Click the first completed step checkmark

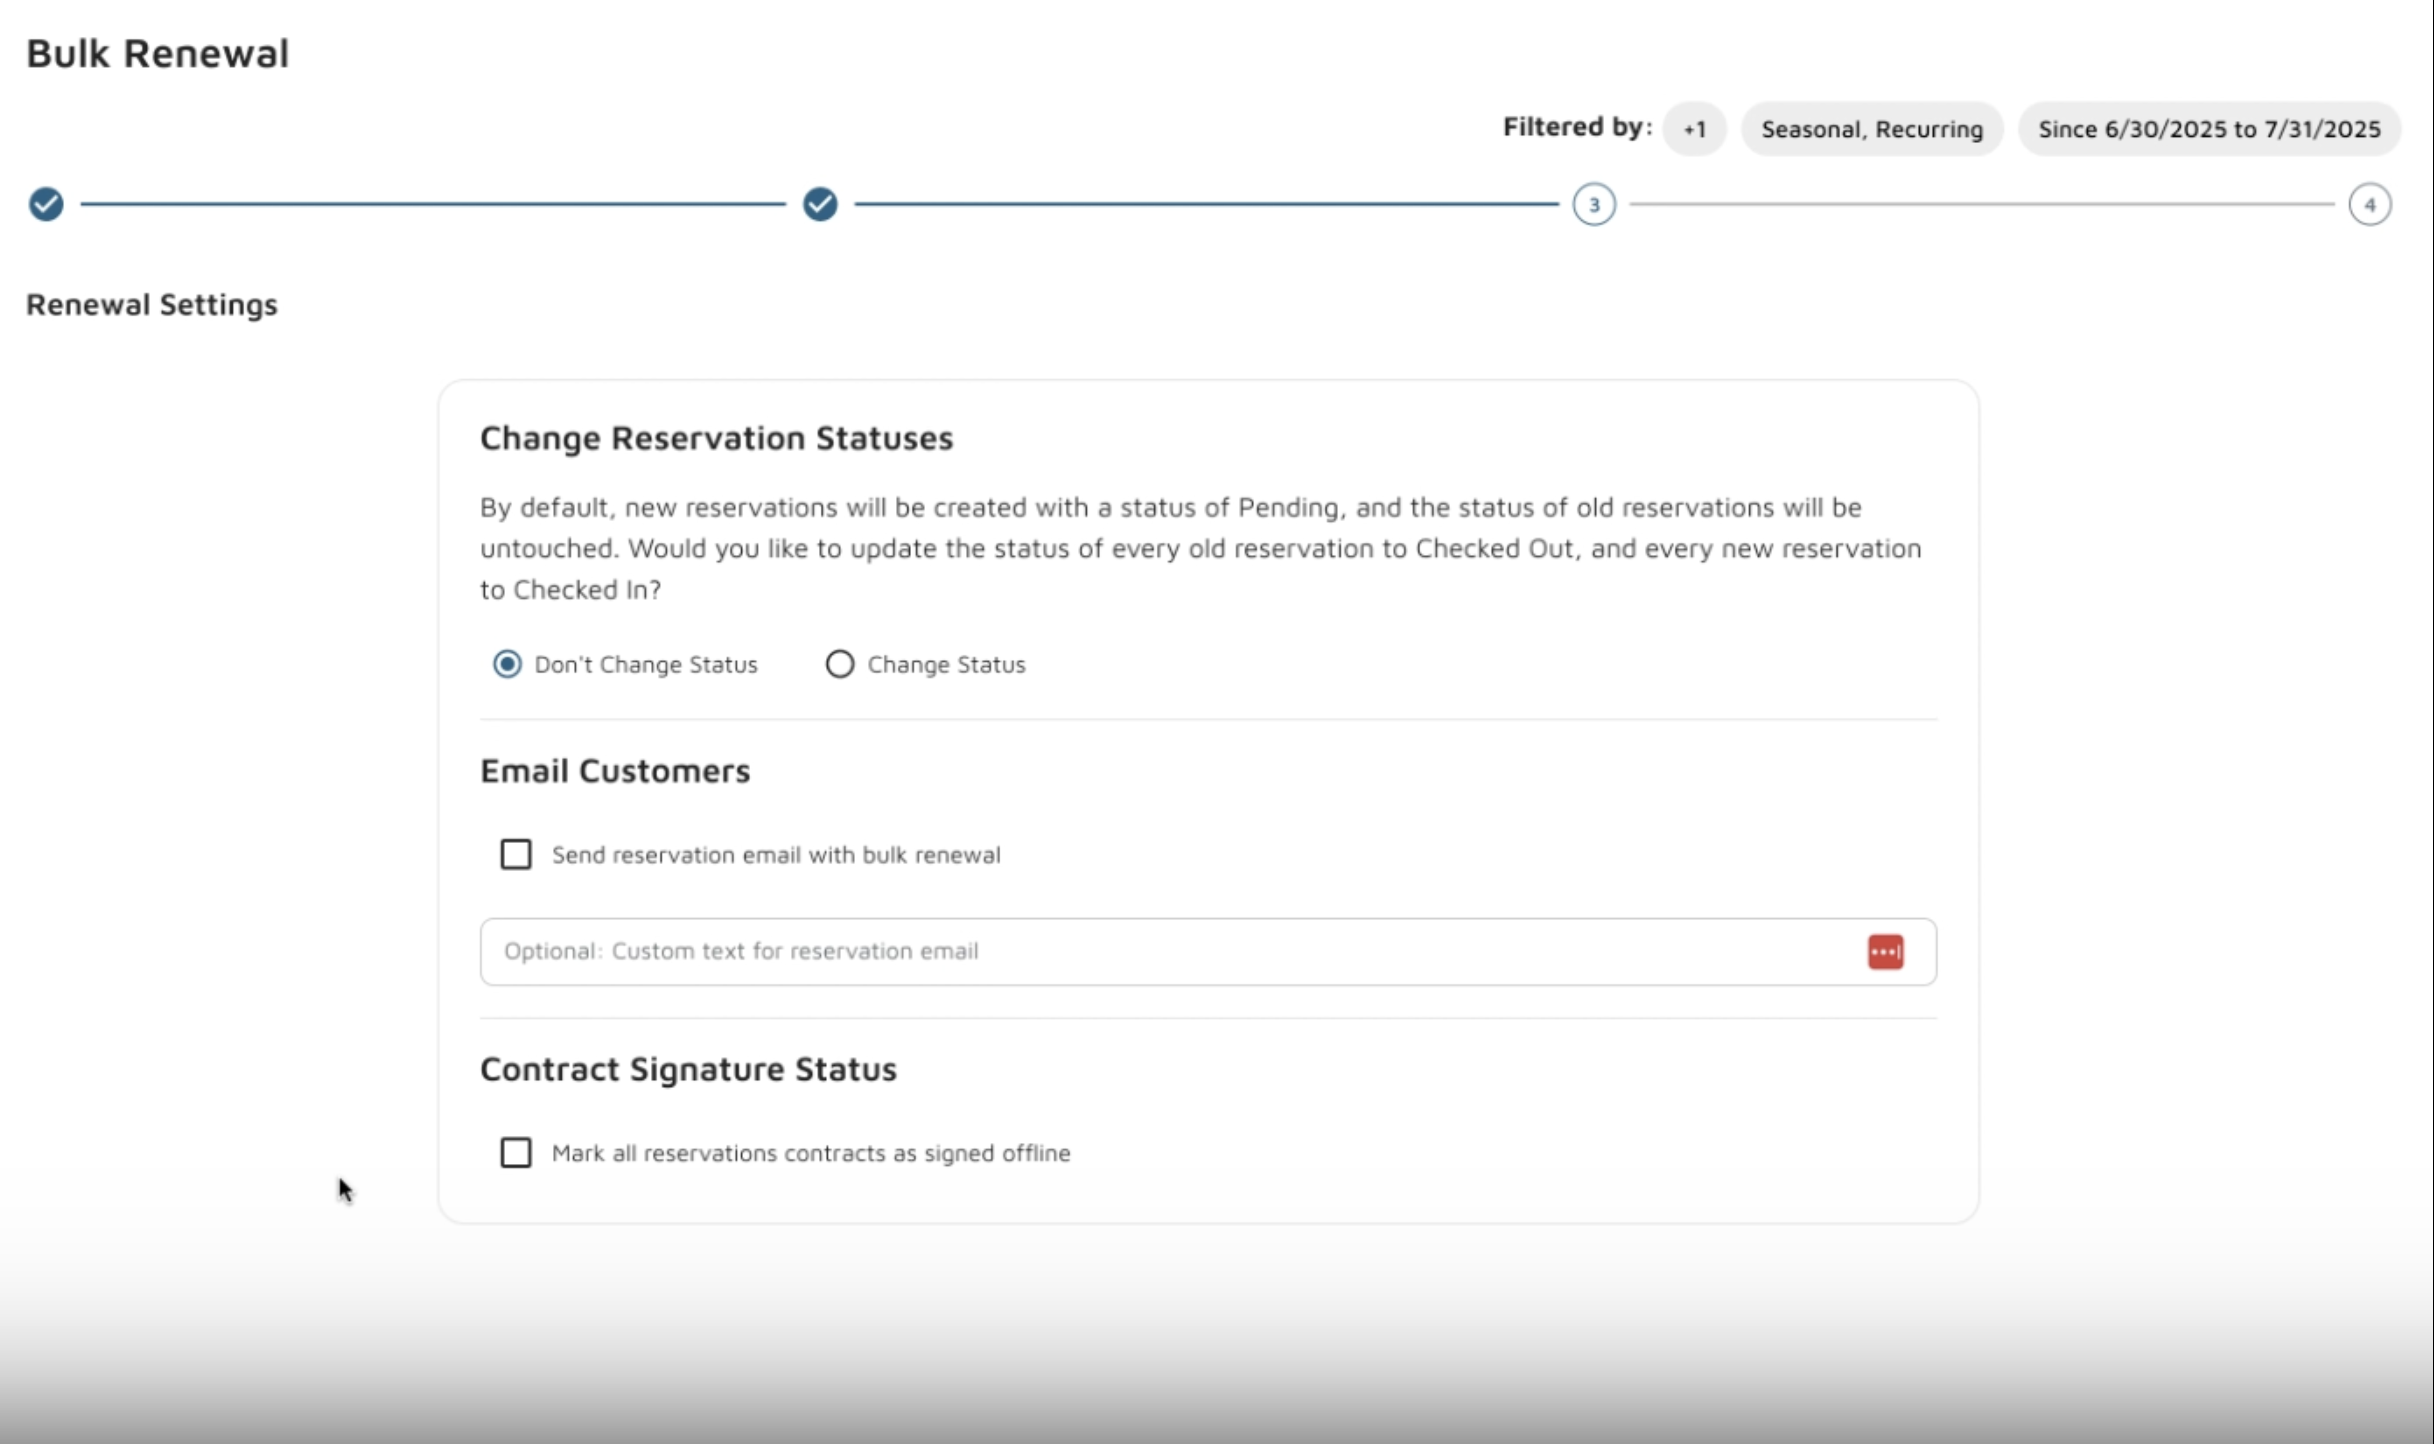(x=46, y=204)
